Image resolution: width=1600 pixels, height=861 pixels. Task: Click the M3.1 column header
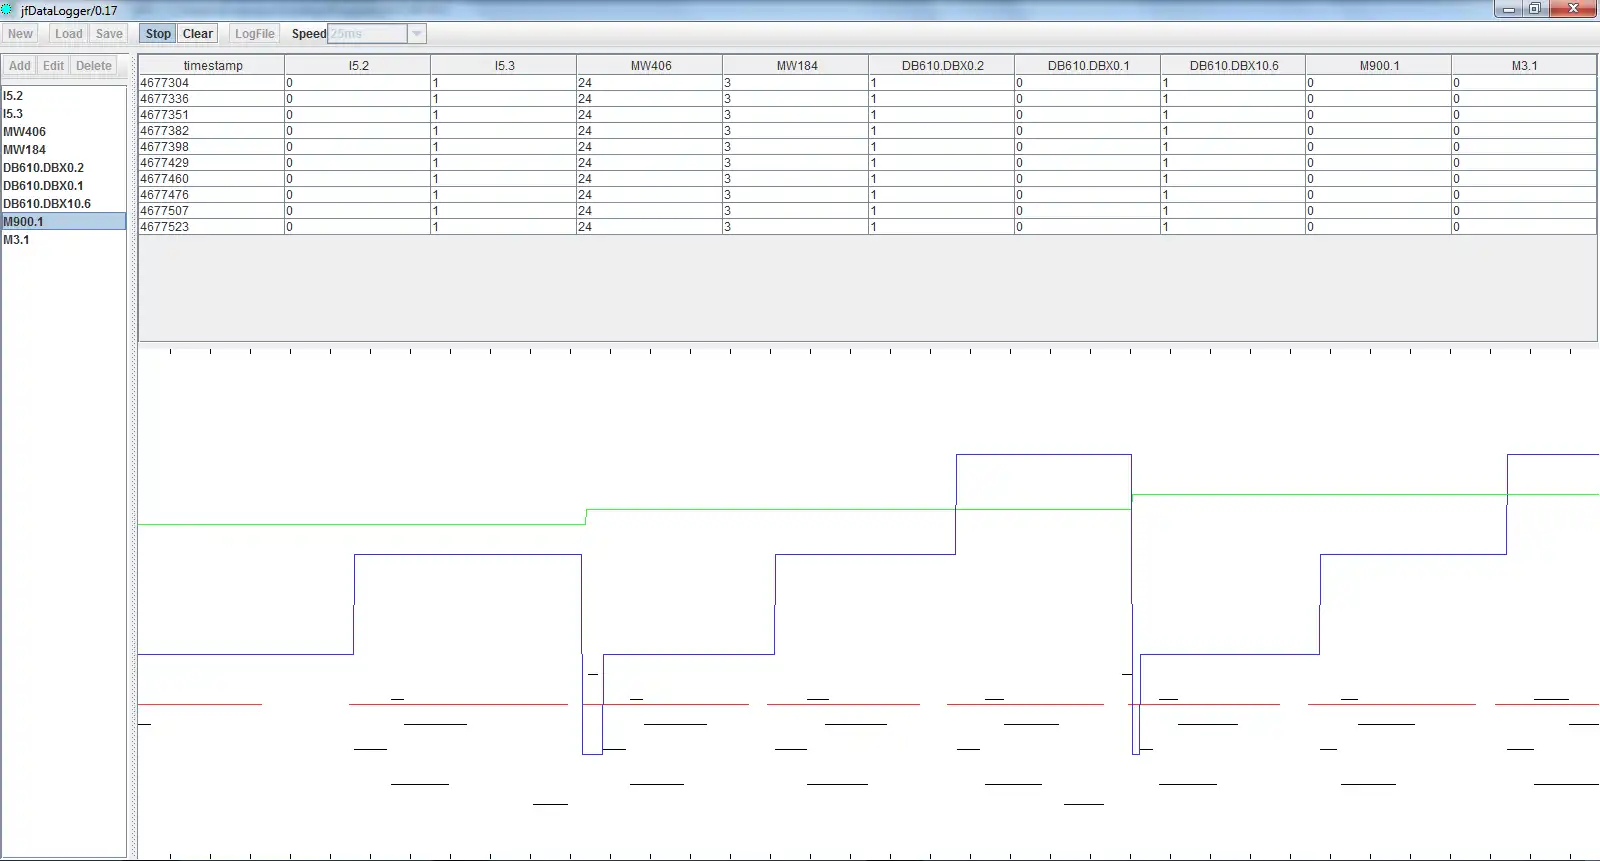(x=1524, y=65)
